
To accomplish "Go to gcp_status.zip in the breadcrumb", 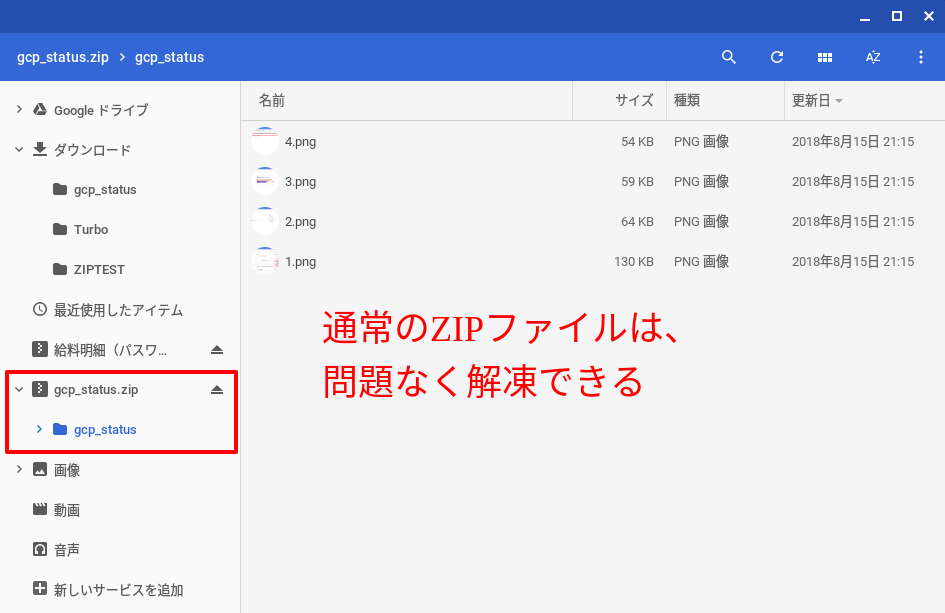I will (63, 57).
